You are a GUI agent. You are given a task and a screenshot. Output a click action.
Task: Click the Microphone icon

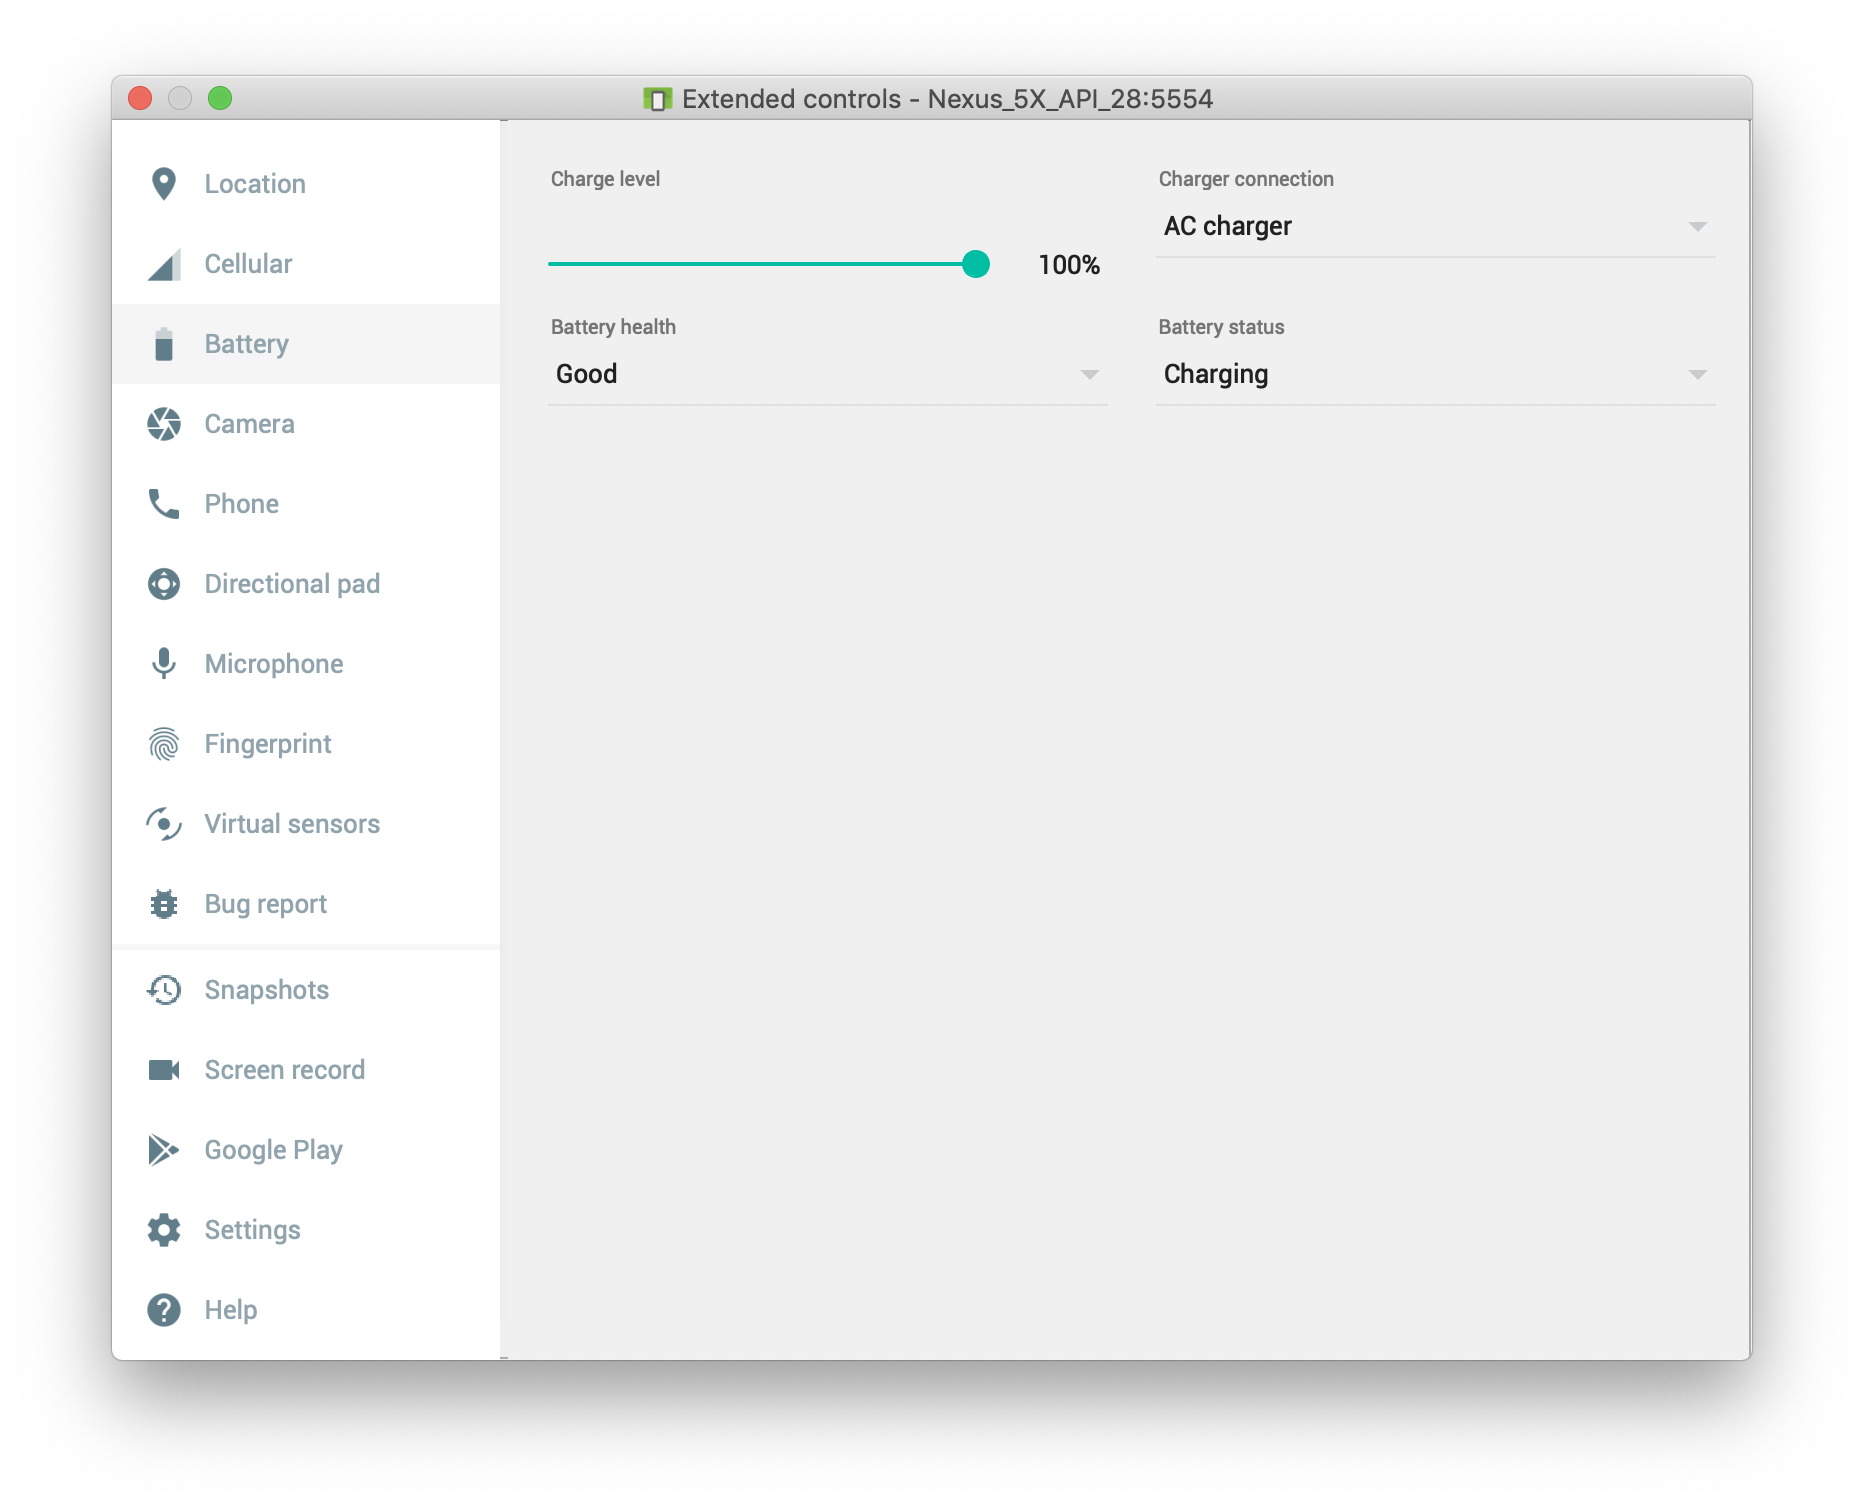(164, 664)
